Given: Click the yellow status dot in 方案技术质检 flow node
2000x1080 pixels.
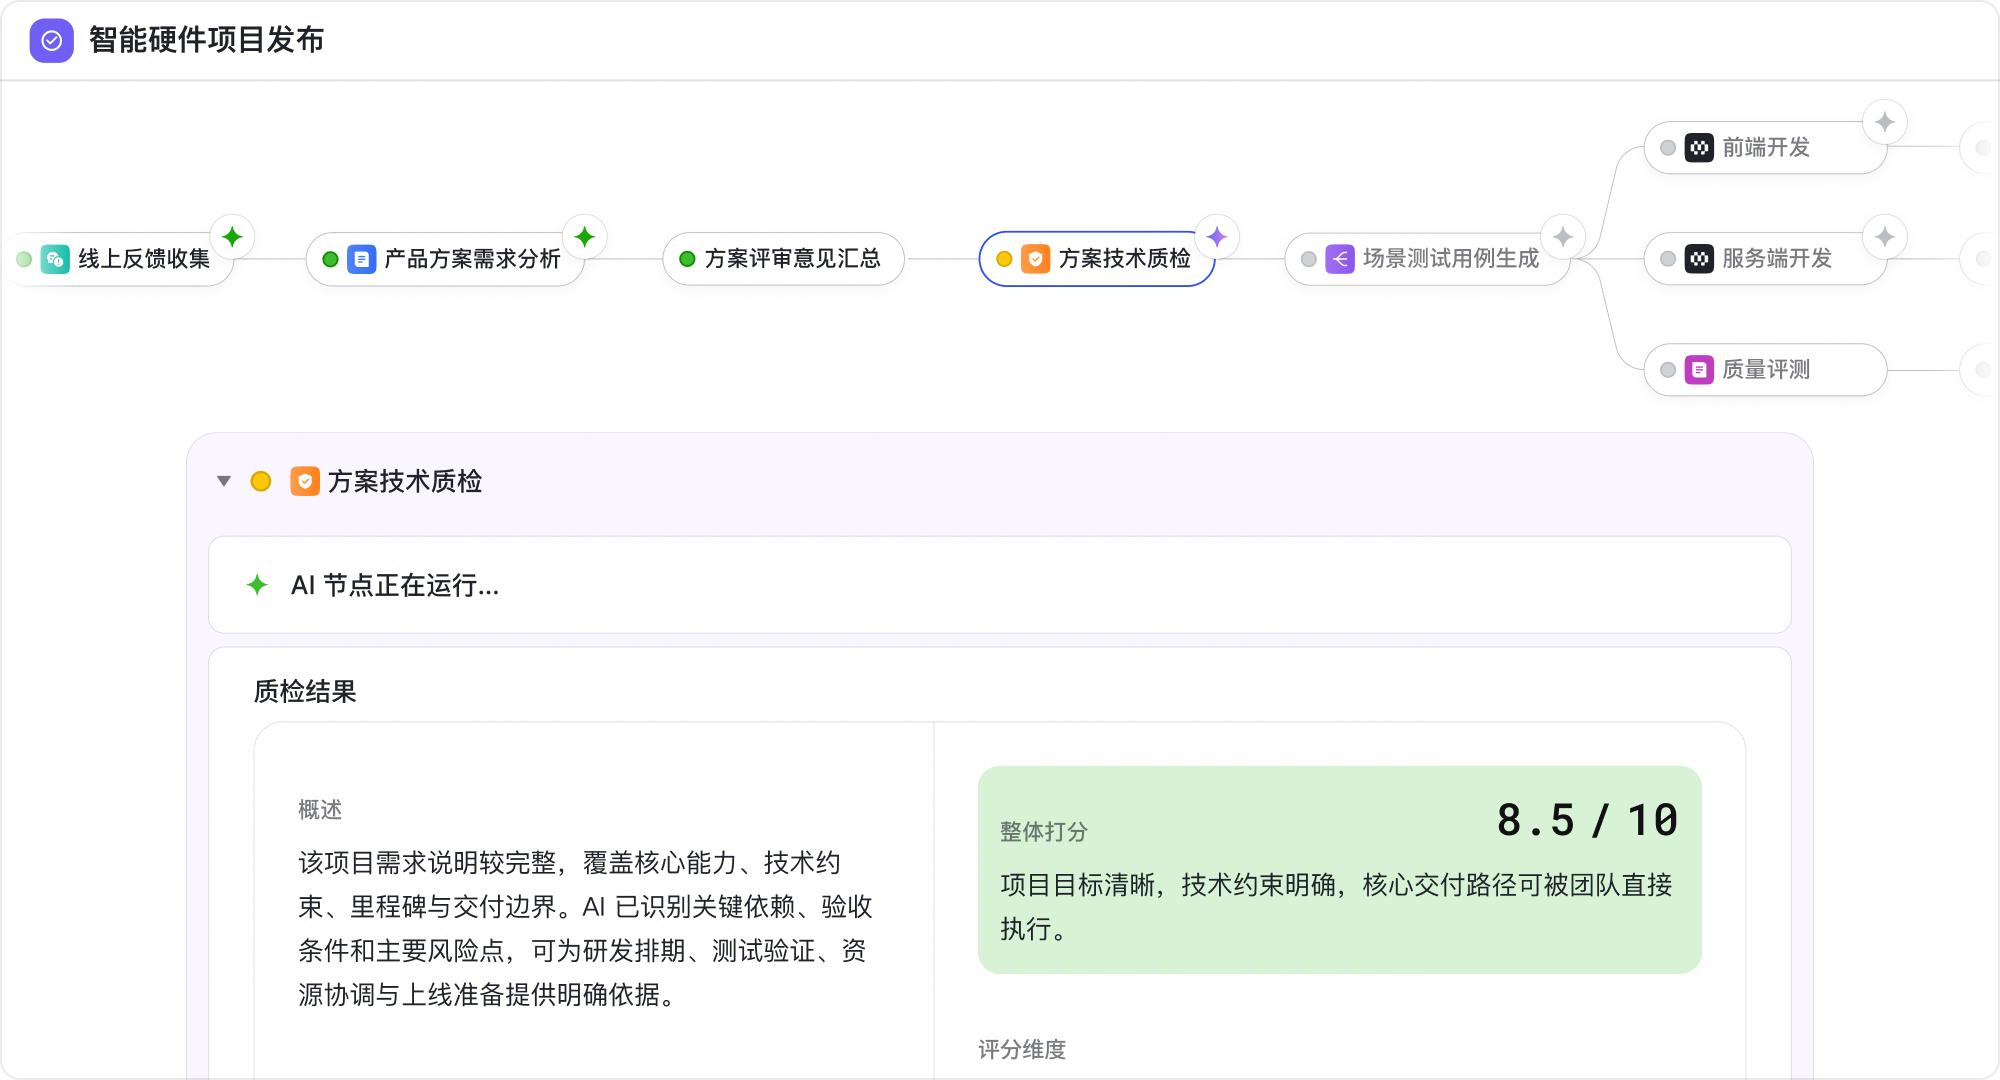Looking at the screenshot, I should click(x=1004, y=259).
